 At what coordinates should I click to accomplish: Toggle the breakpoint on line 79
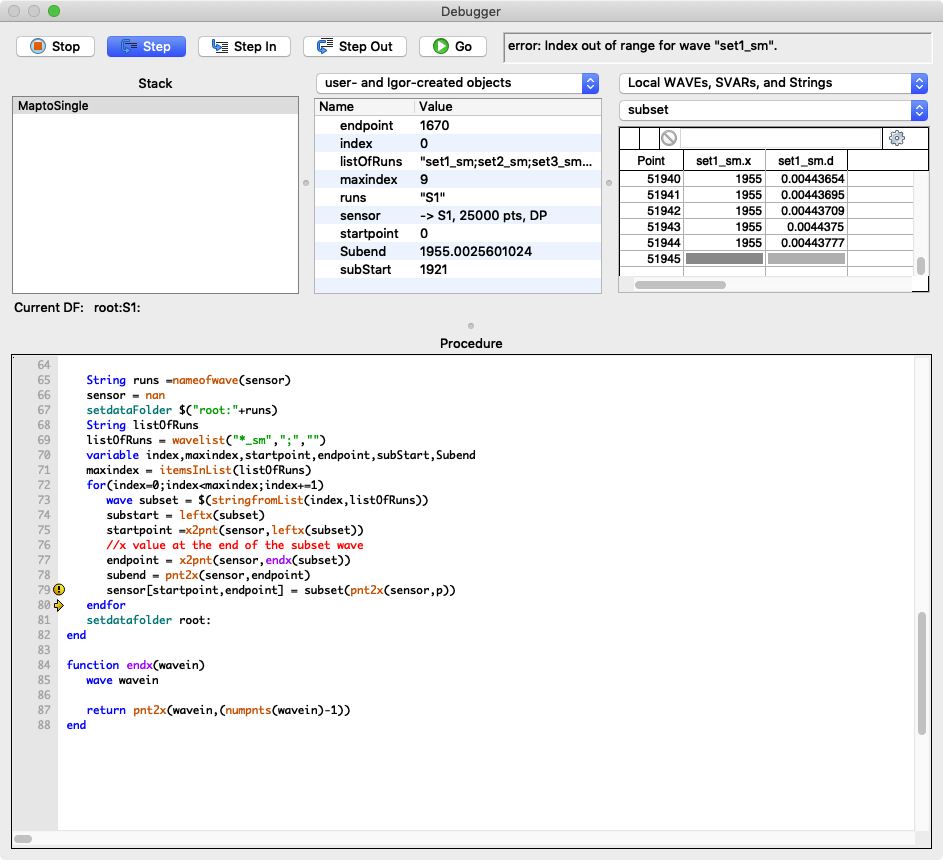pos(59,590)
